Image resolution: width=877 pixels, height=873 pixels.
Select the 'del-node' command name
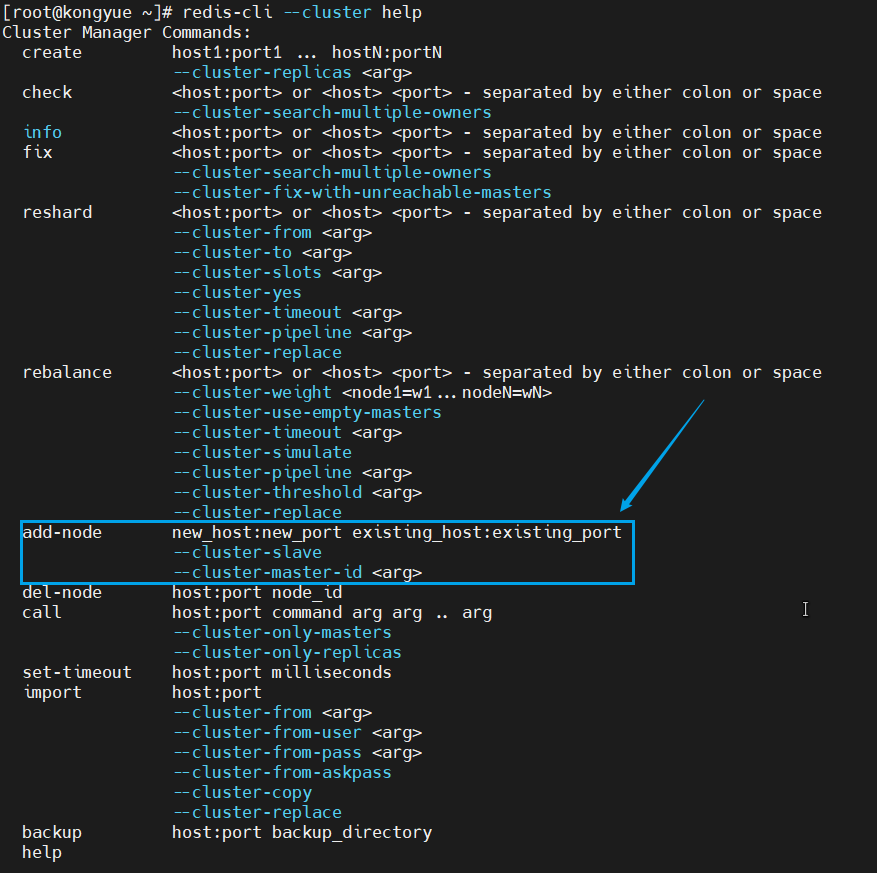tap(62, 592)
